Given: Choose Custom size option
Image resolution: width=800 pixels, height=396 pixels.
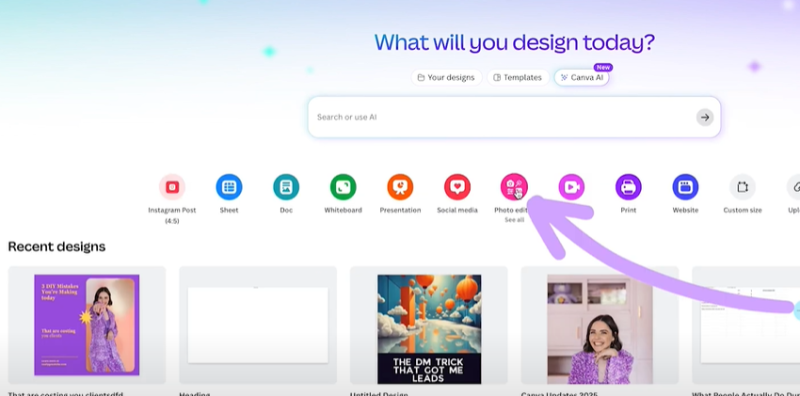Looking at the screenshot, I should (x=742, y=187).
